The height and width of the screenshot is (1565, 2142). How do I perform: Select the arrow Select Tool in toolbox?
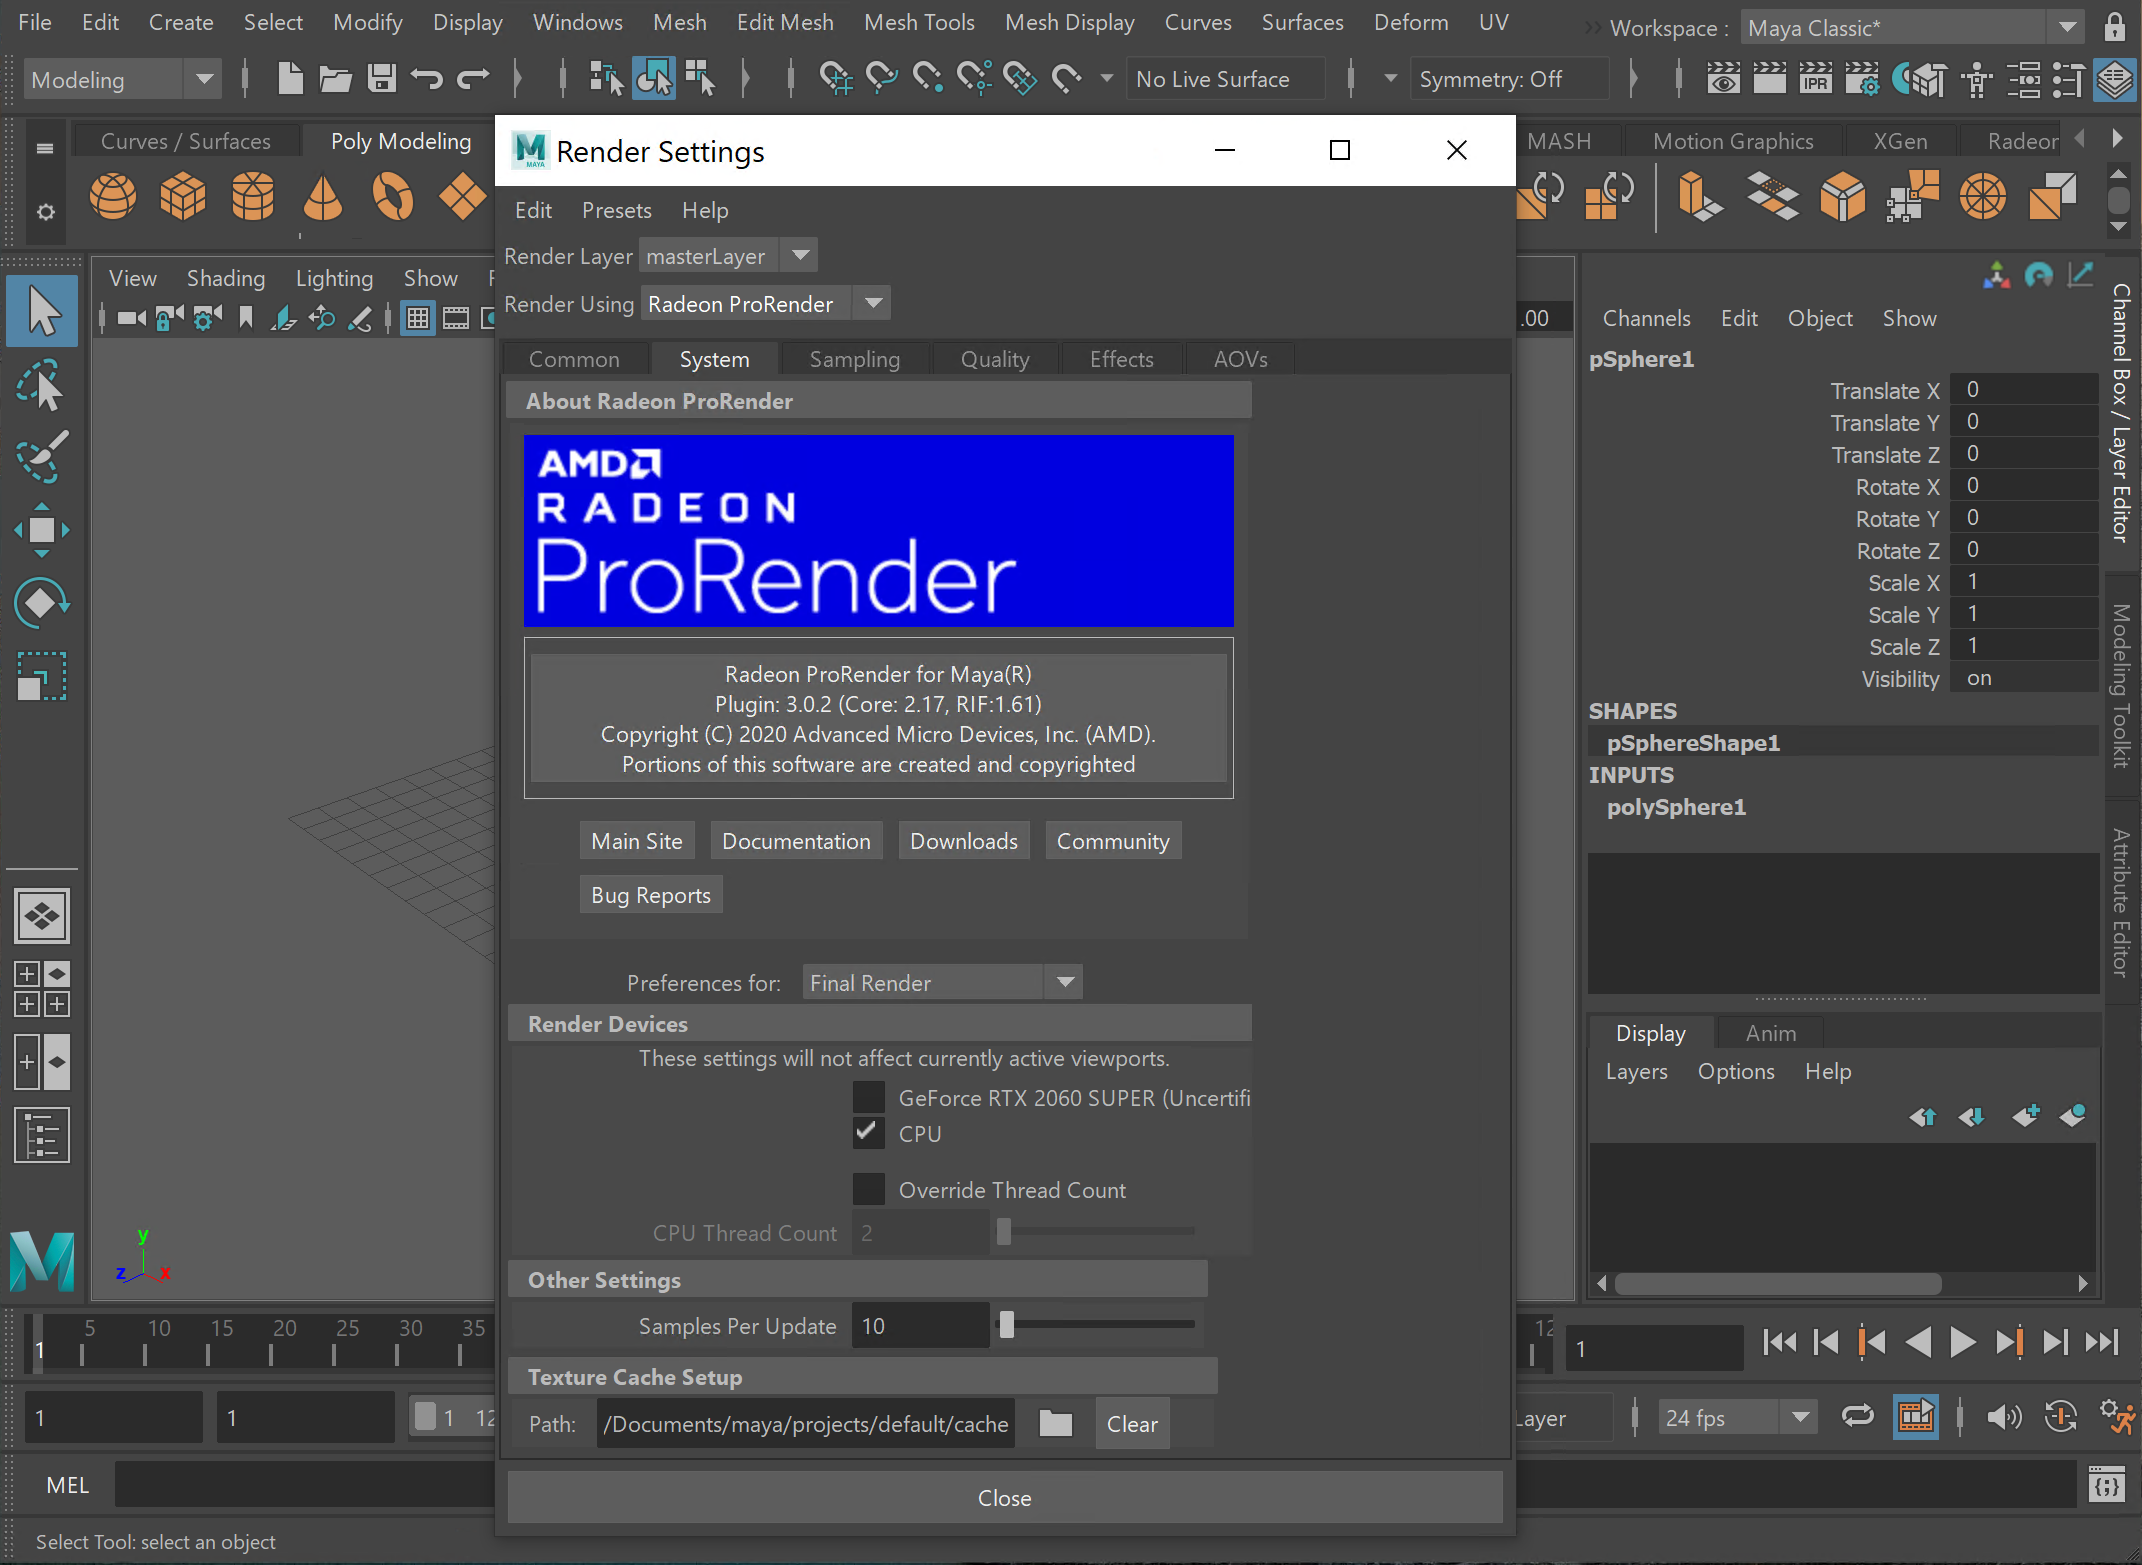pyautogui.click(x=42, y=310)
